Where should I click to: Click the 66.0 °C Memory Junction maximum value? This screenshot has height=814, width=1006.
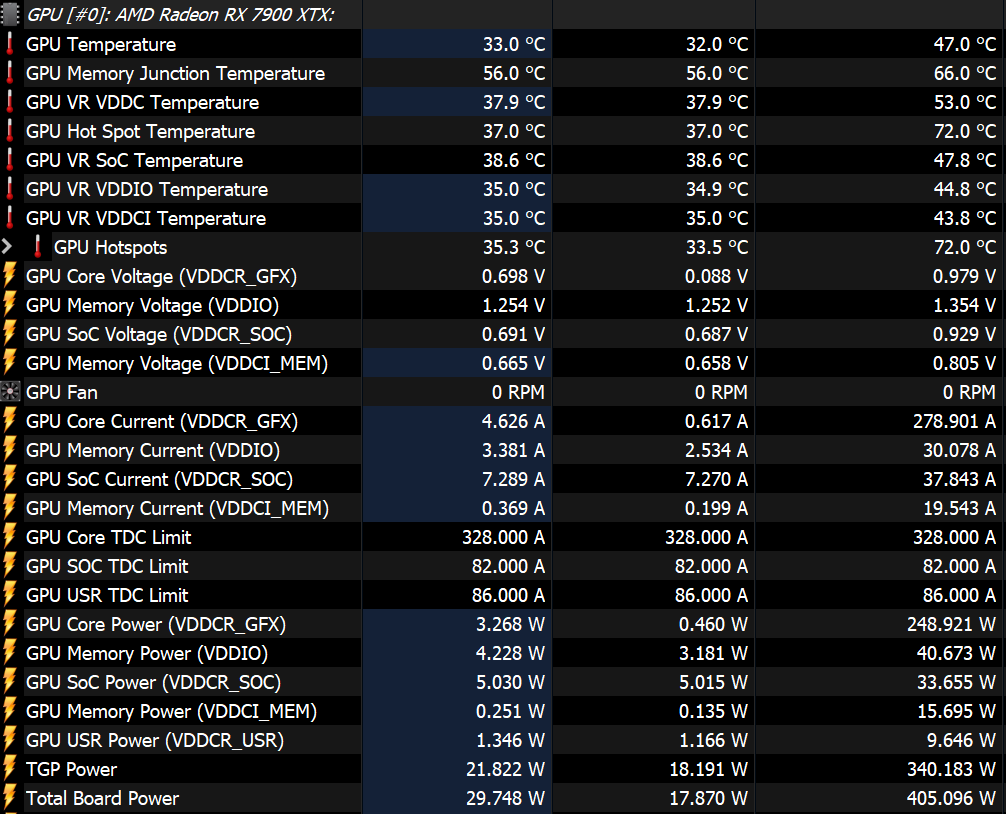(964, 73)
